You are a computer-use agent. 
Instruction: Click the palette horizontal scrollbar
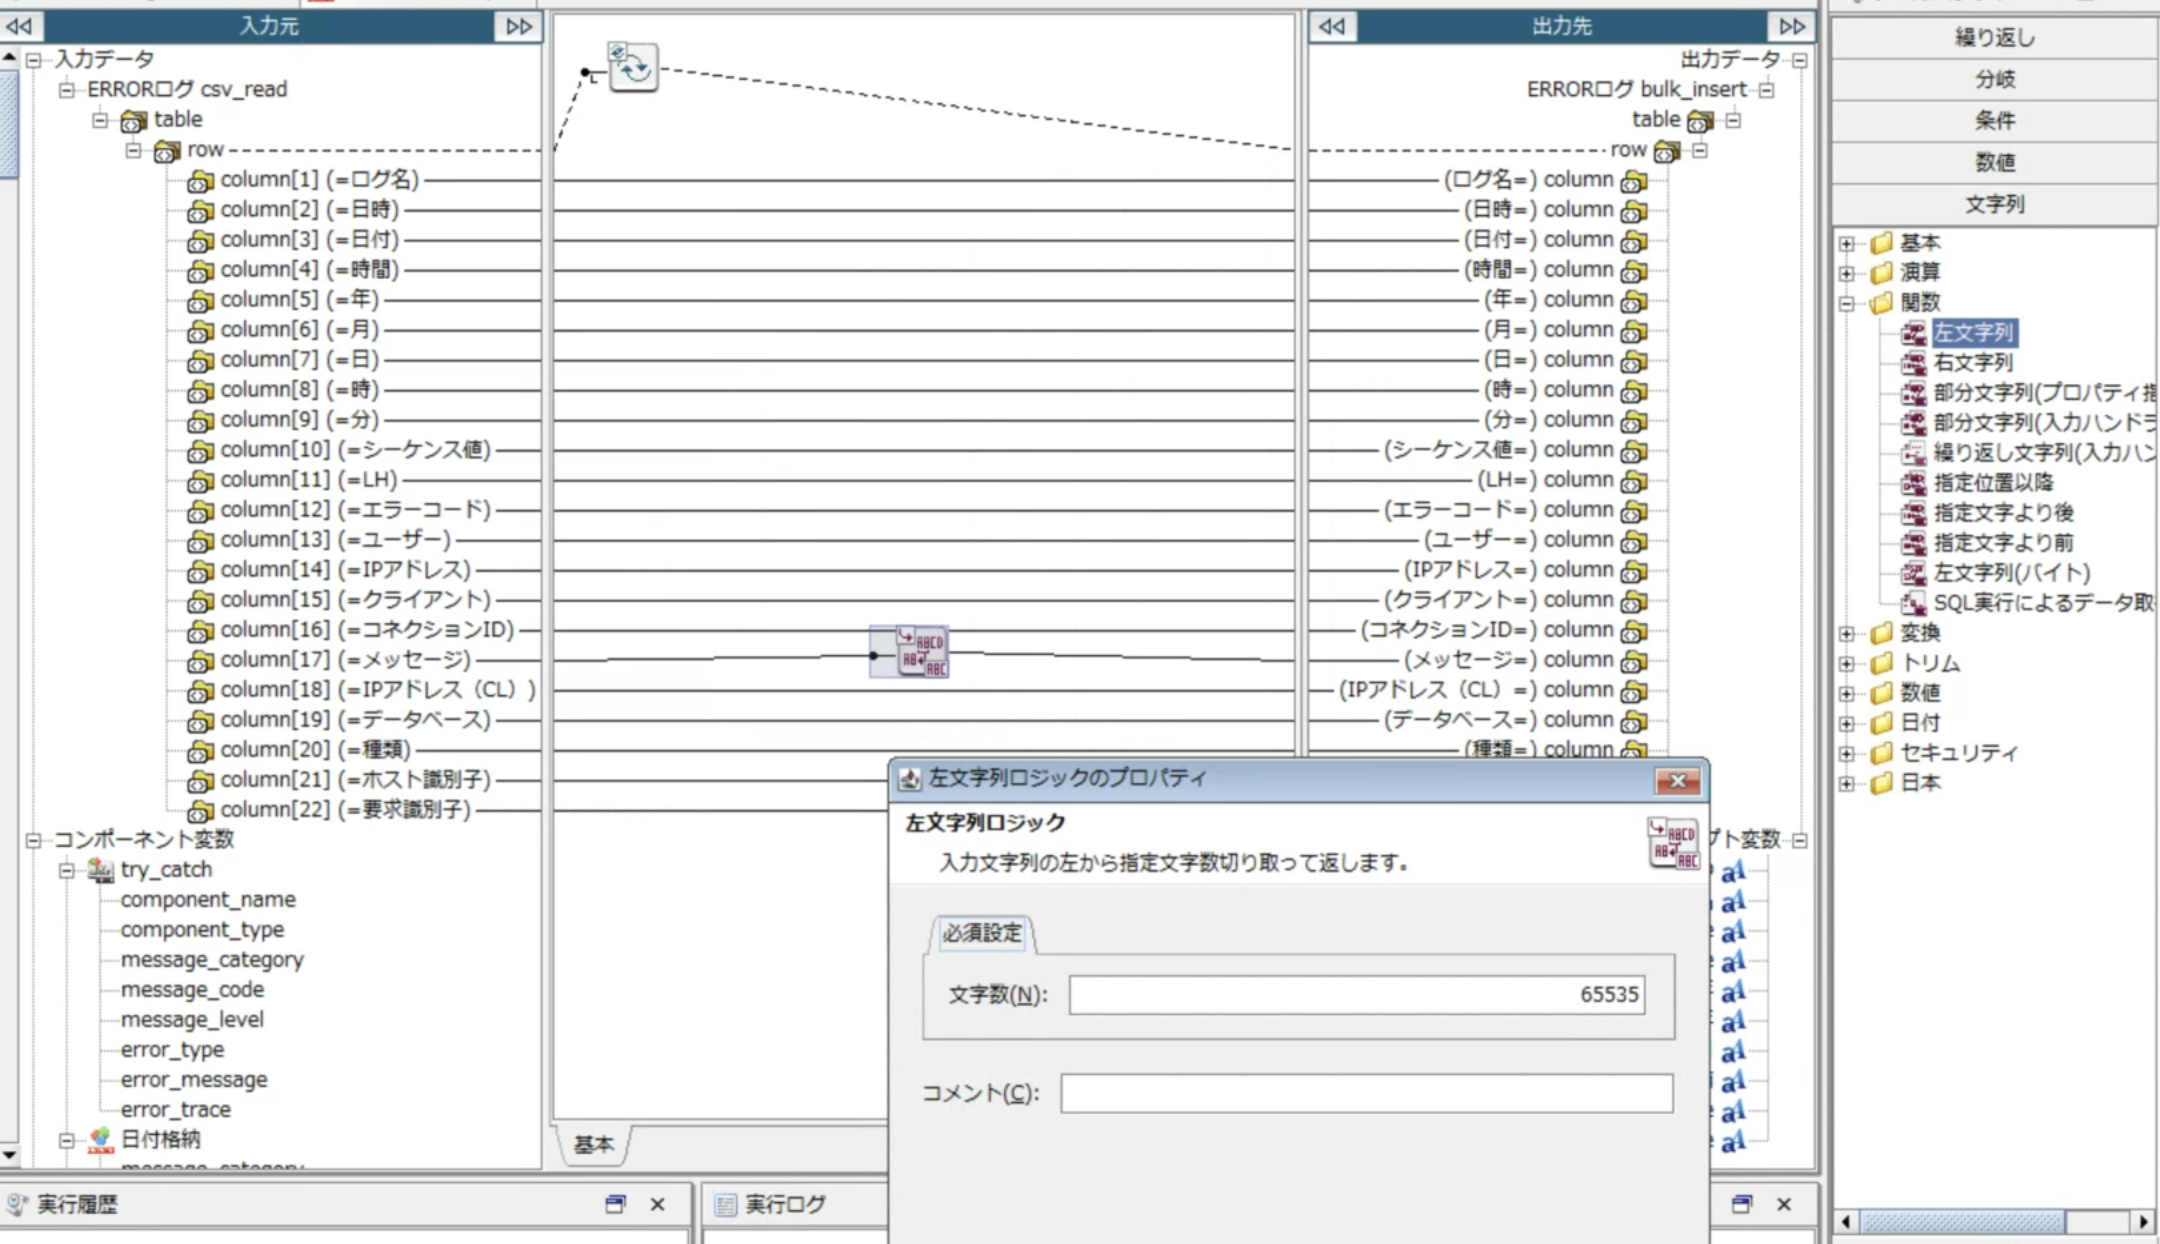click(x=1962, y=1221)
